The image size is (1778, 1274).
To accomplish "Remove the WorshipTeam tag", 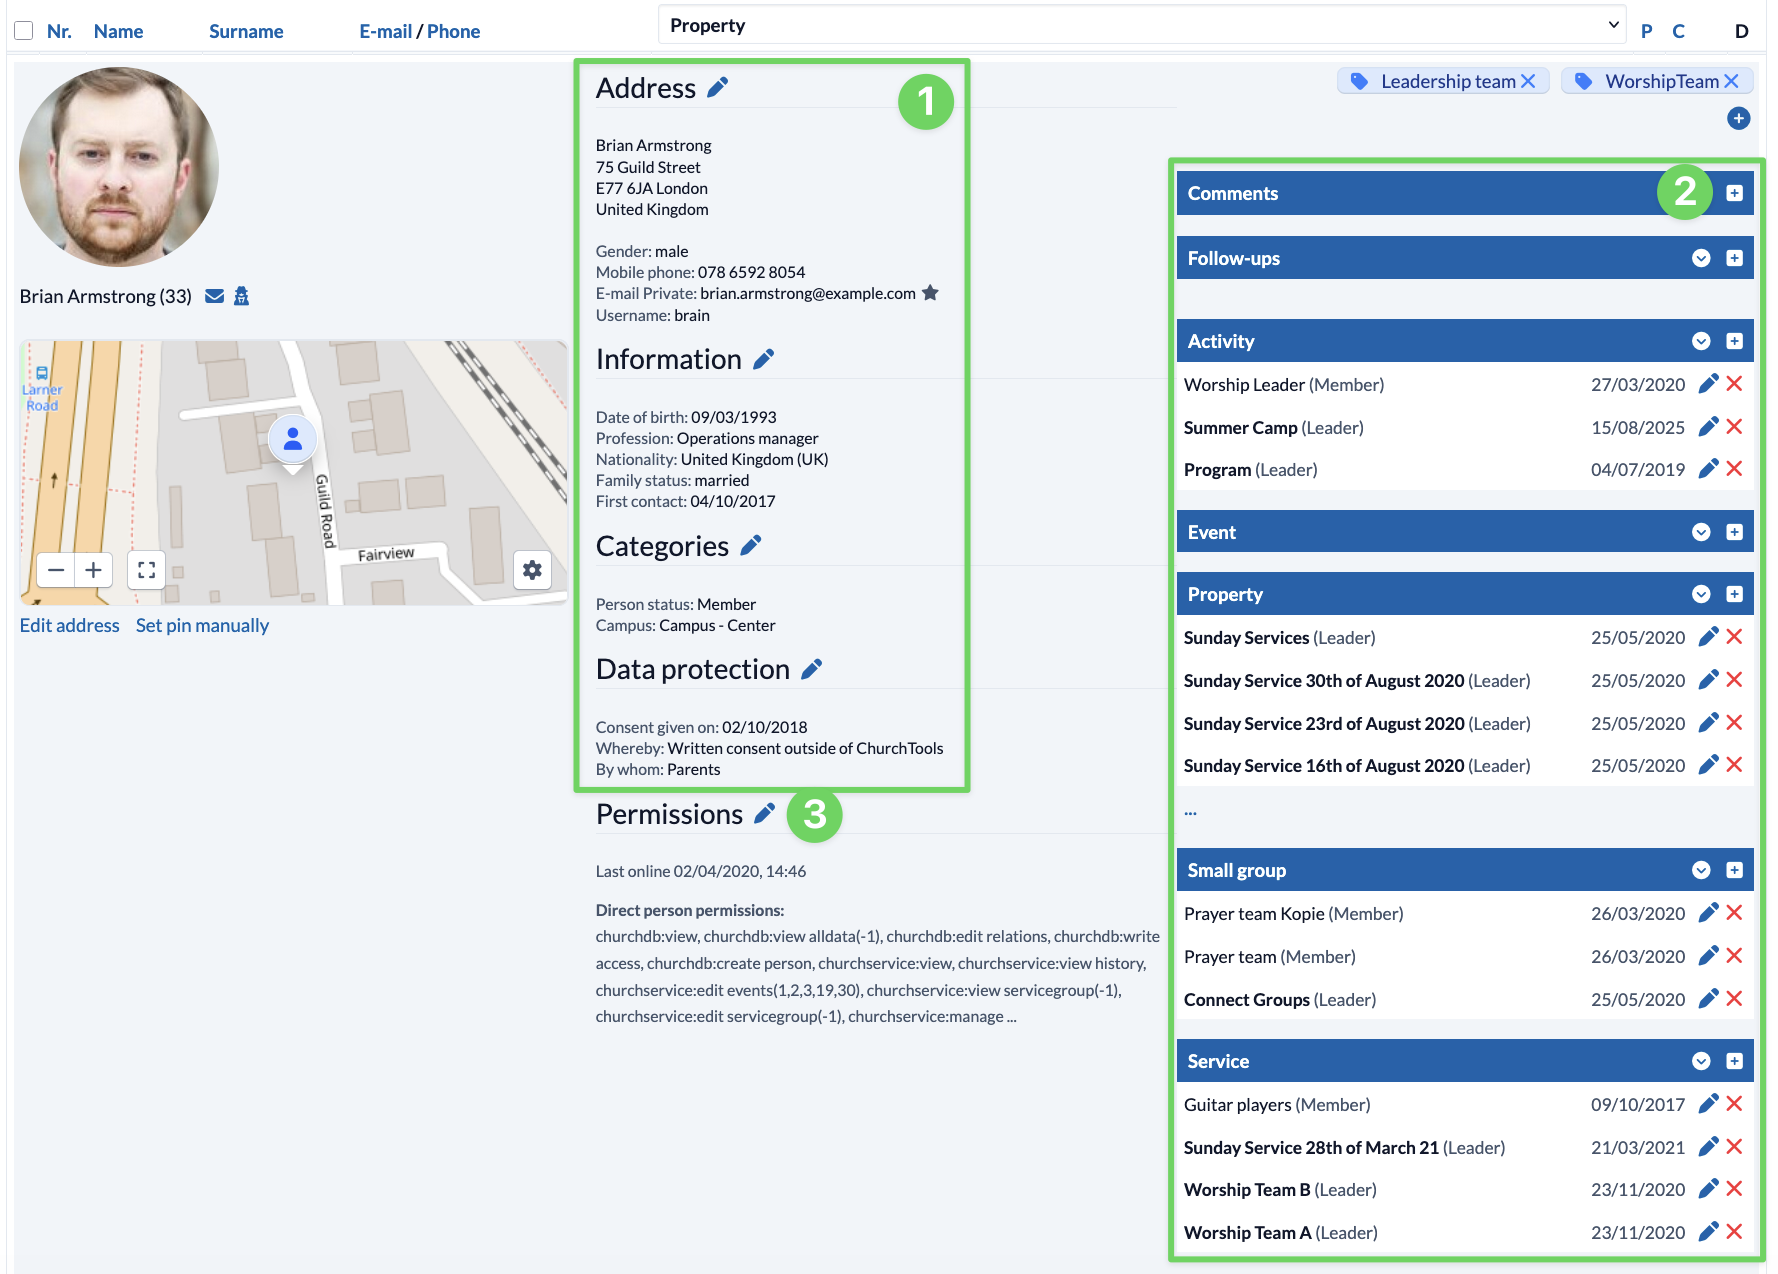I will 1731,81.
